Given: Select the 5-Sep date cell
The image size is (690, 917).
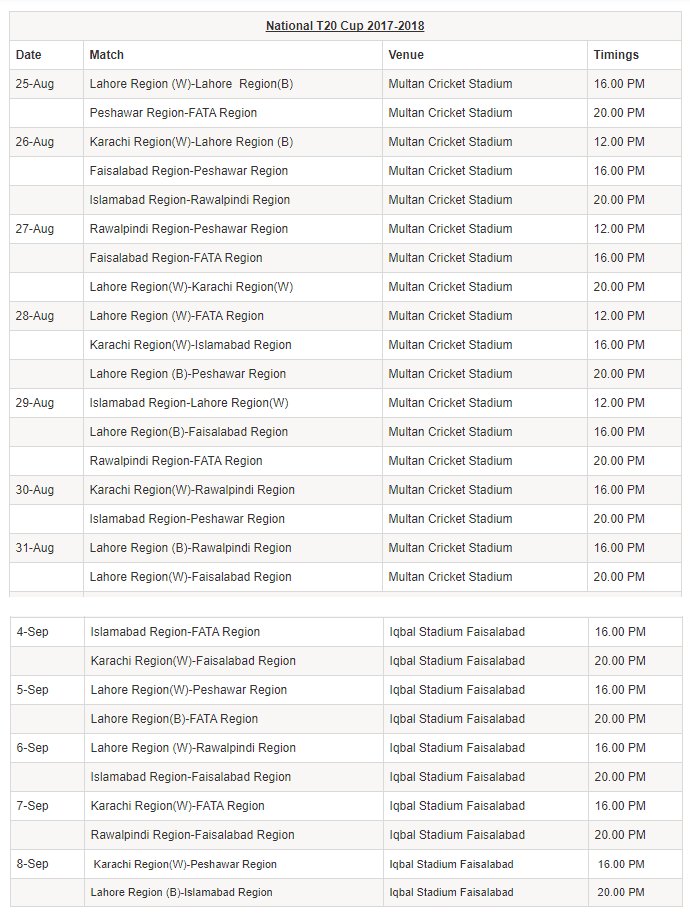Looking at the screenshot, I should (33, 690).
